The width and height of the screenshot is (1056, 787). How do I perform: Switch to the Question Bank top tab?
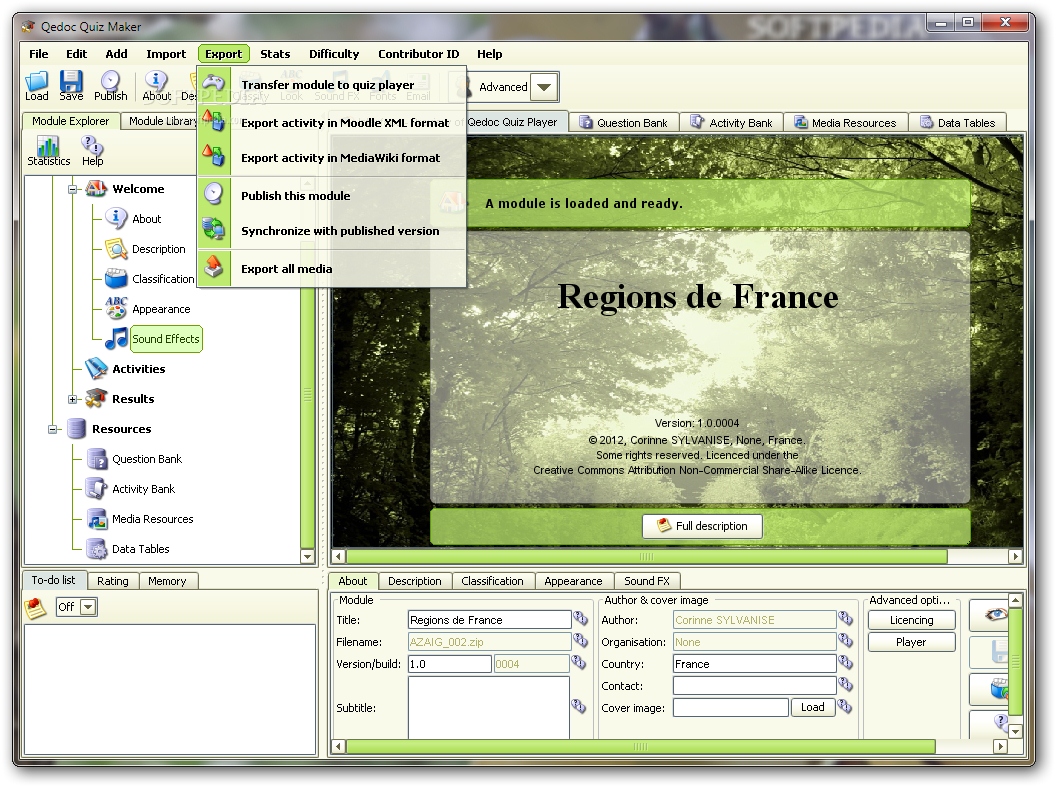624,123
